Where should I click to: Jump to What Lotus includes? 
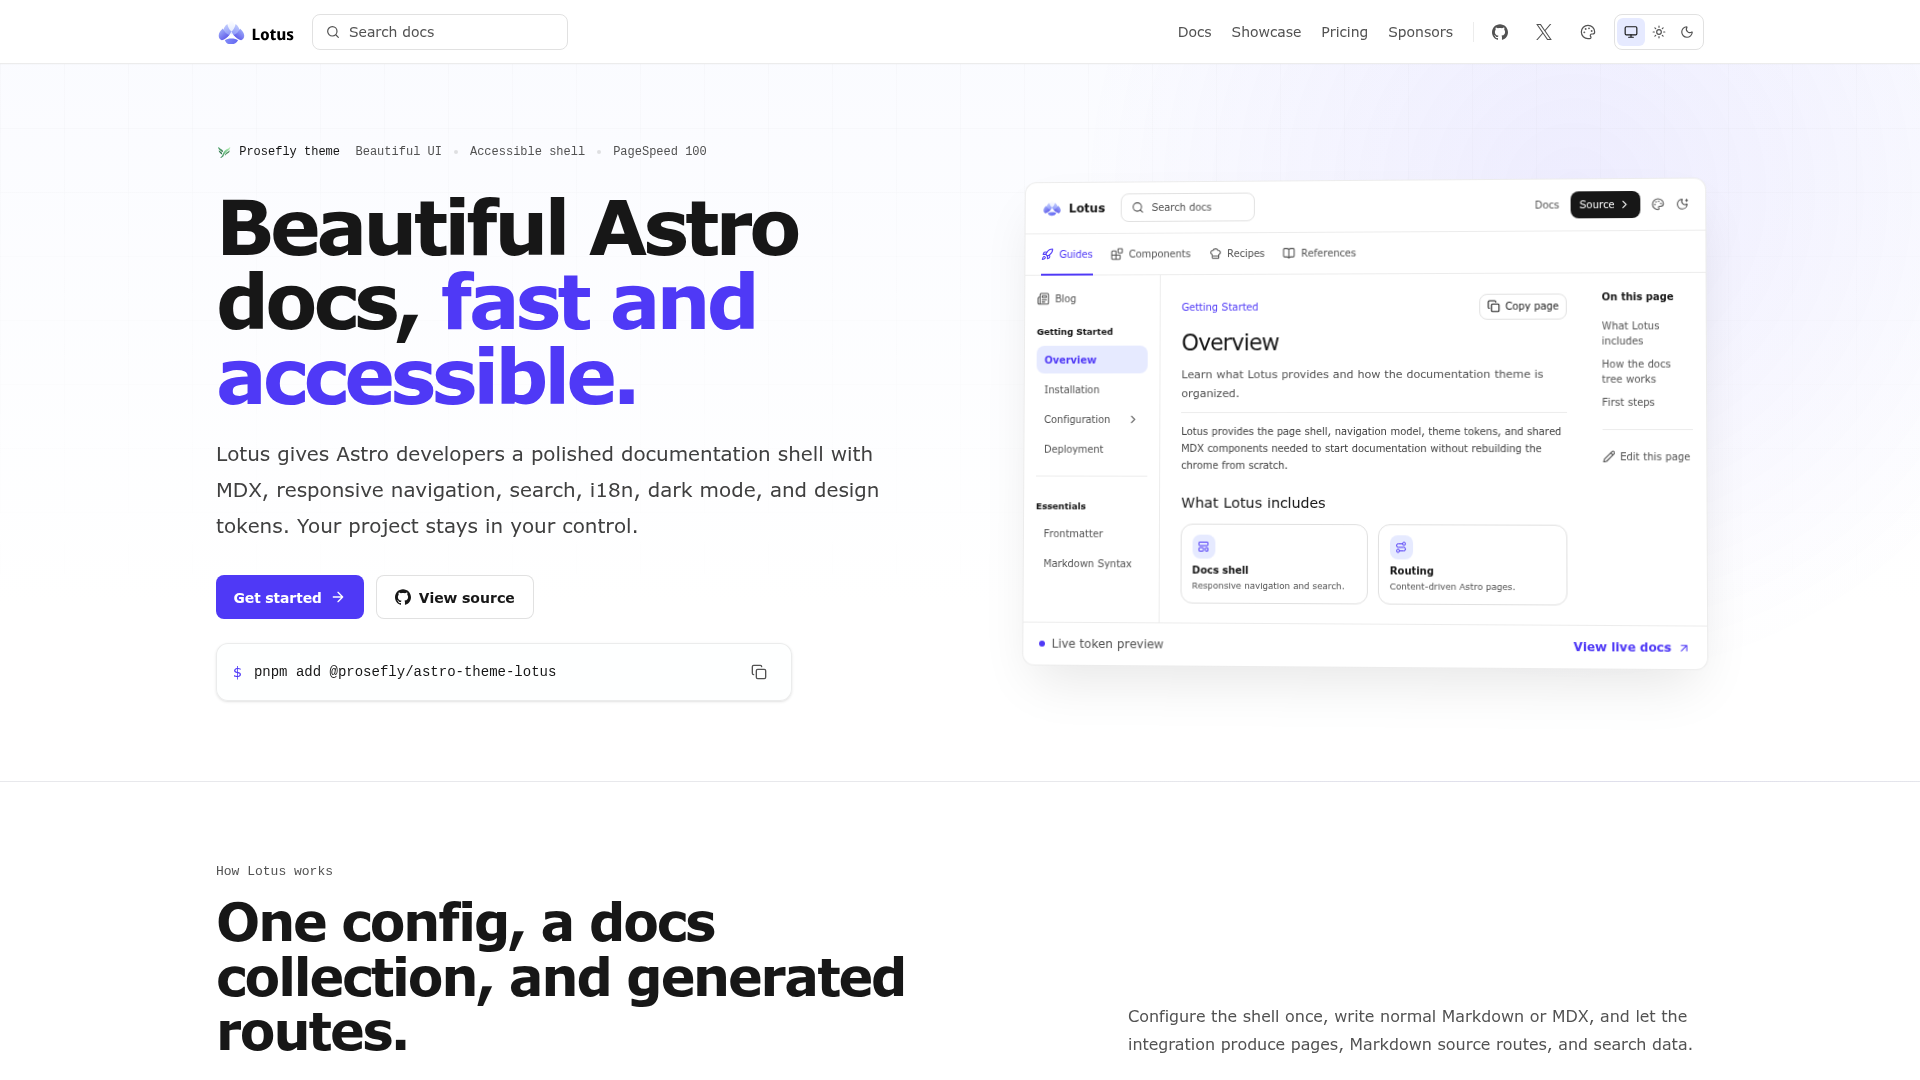pos(1630,333)
